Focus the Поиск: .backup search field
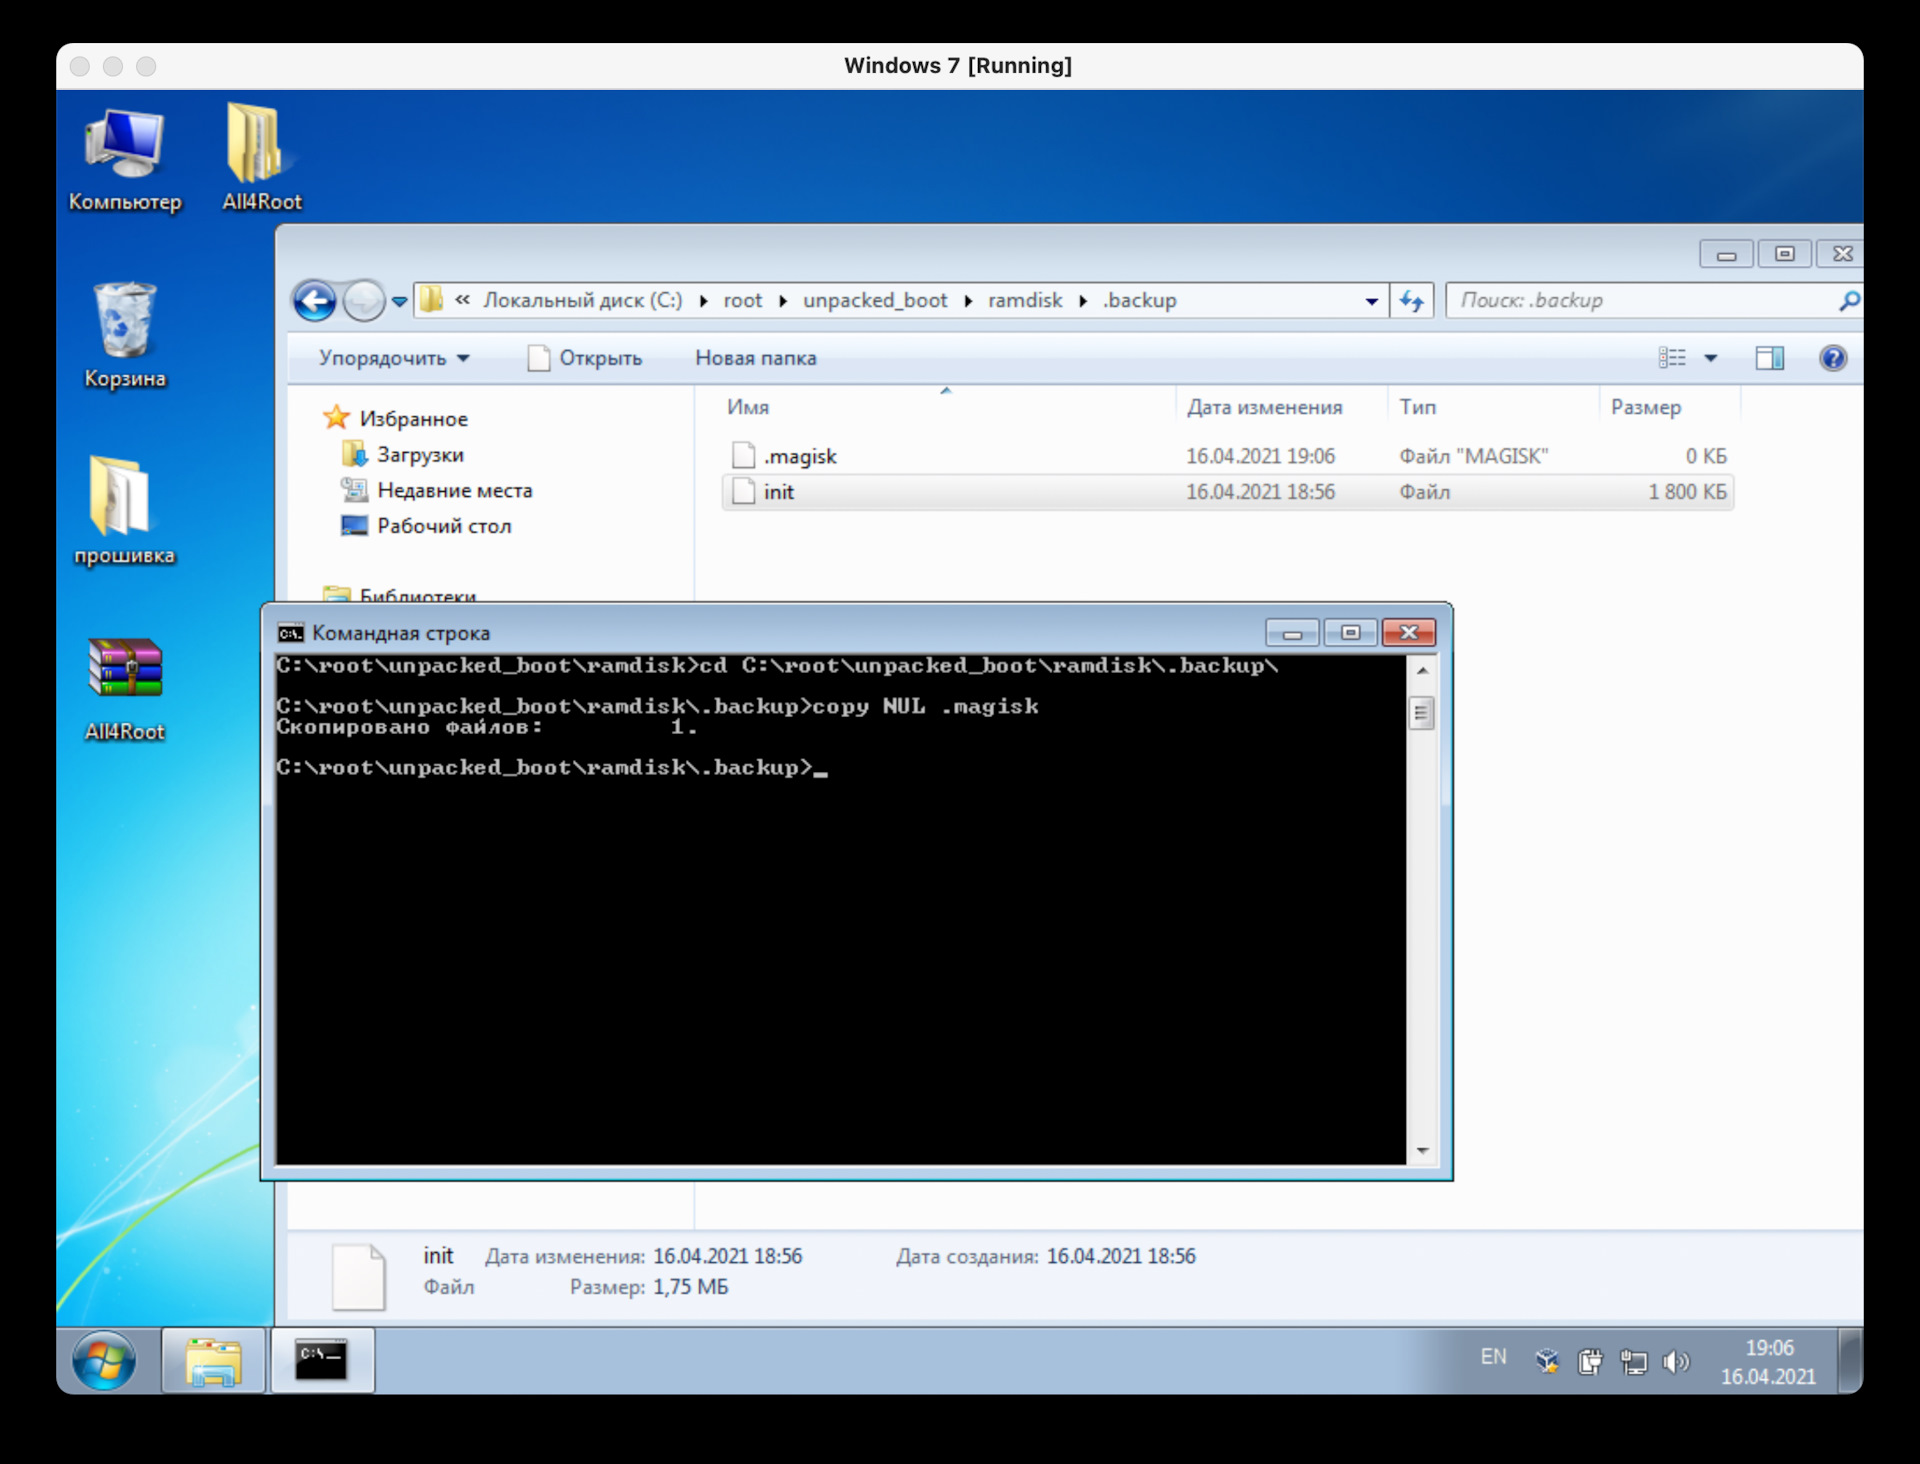 coord(1640,300)
